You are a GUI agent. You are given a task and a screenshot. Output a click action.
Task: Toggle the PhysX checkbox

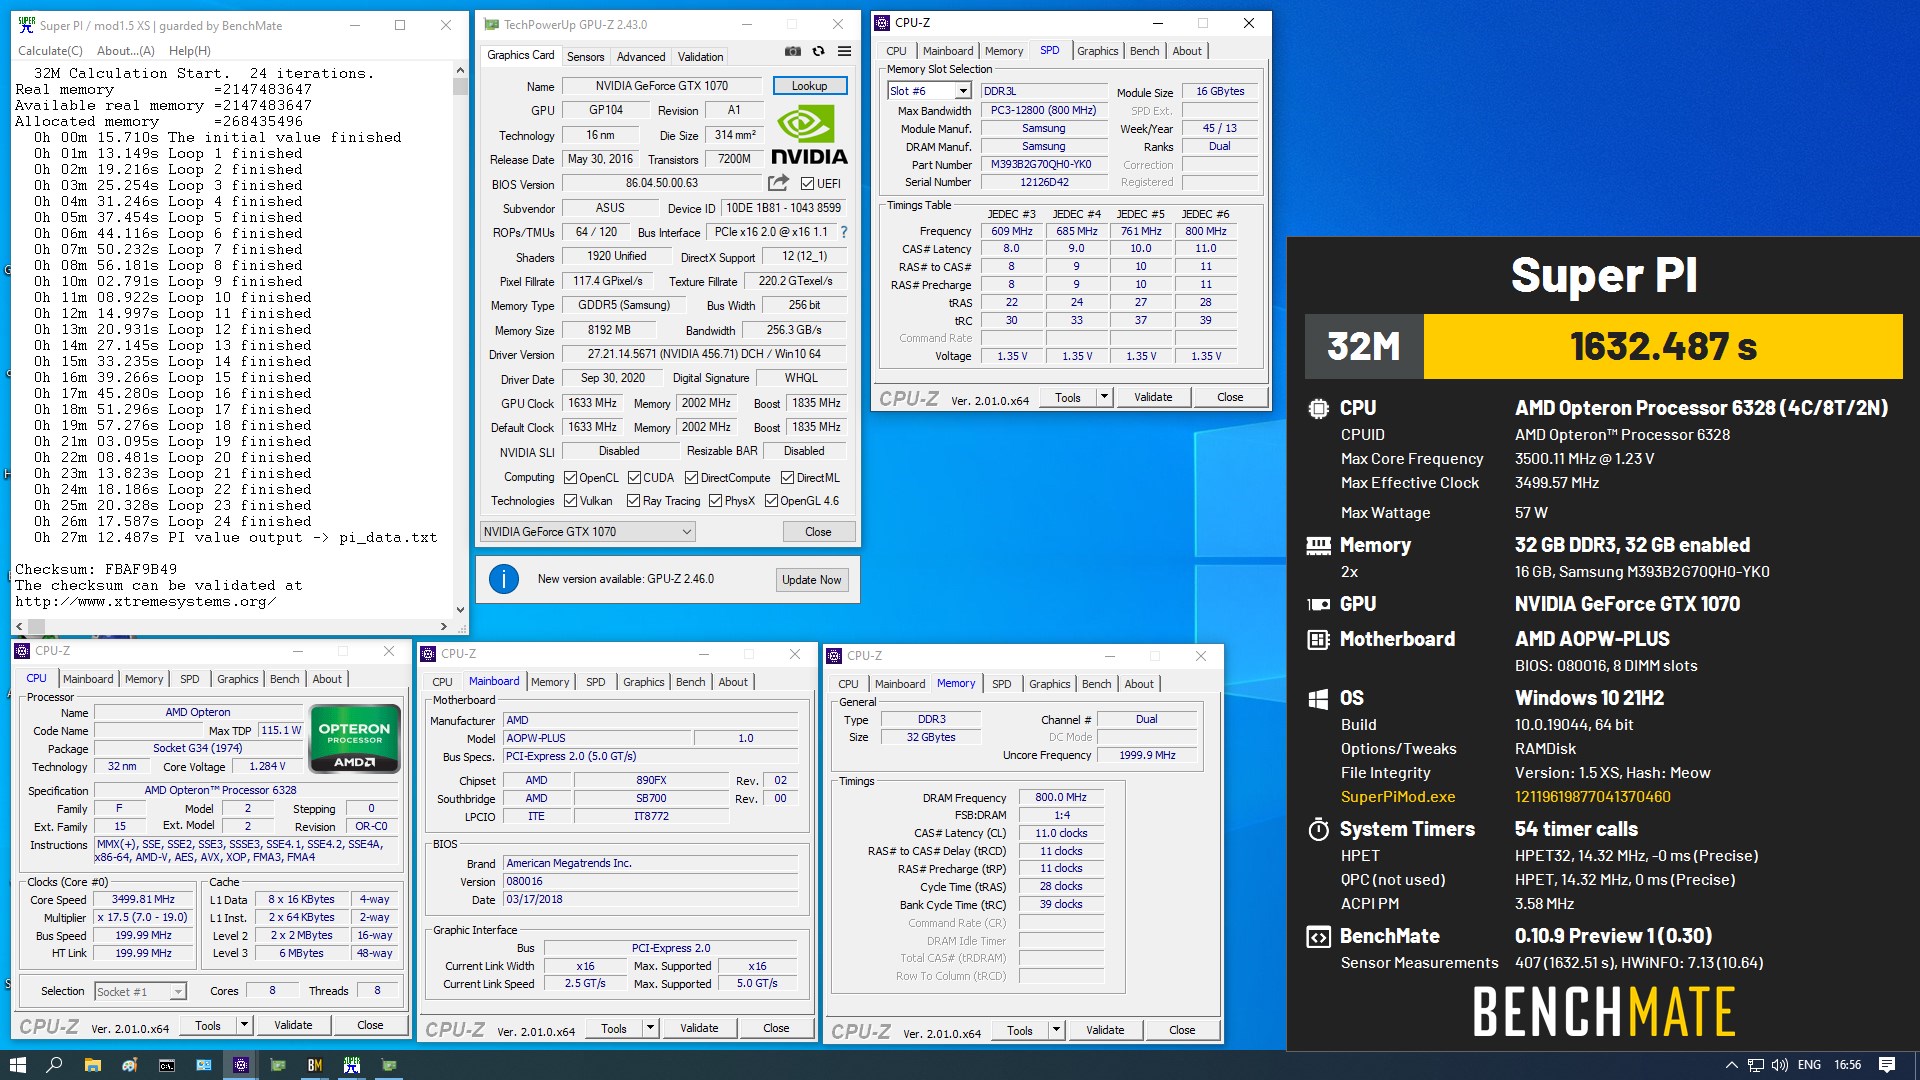tap(715, 501)
